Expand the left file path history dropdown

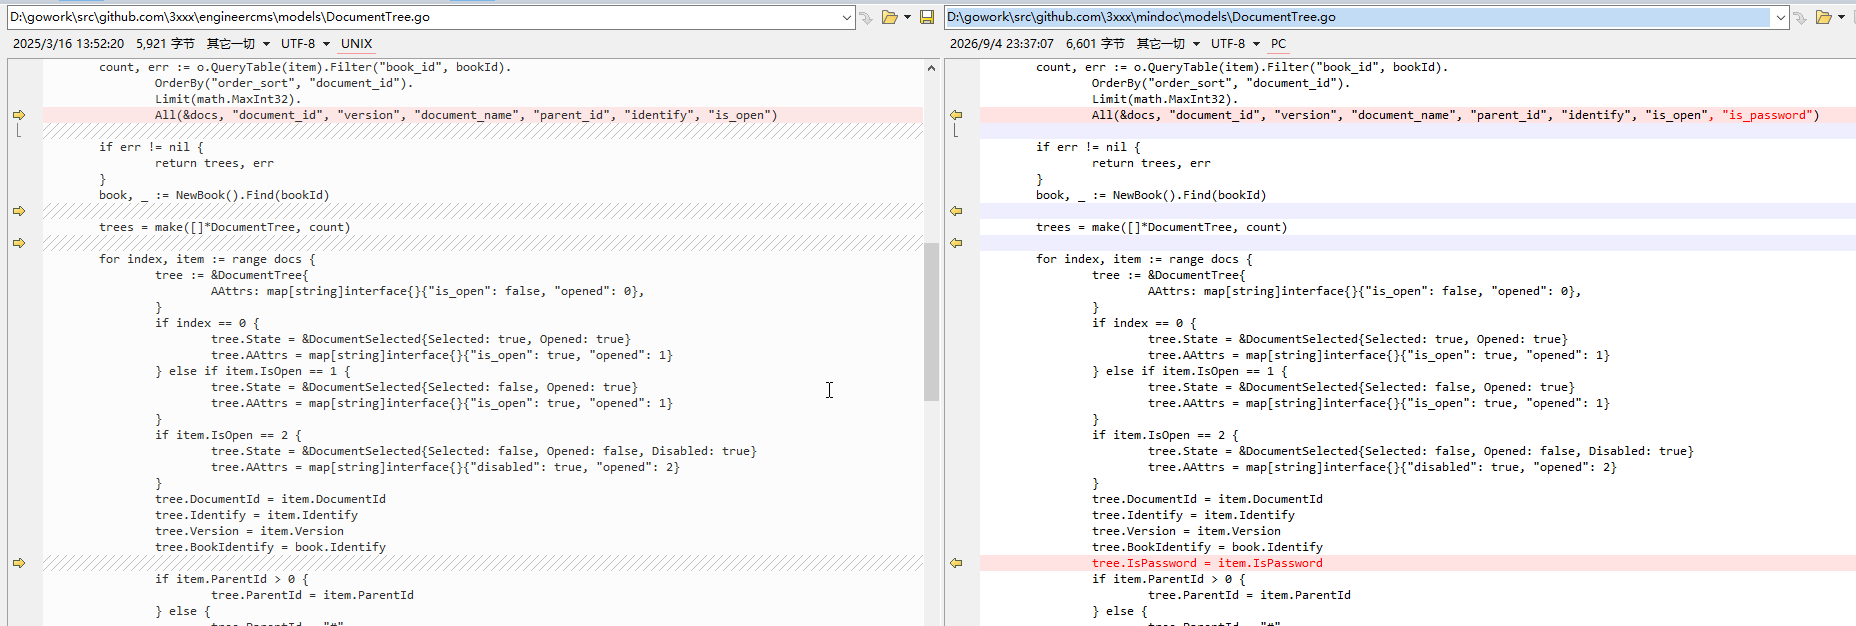(846, 17)
